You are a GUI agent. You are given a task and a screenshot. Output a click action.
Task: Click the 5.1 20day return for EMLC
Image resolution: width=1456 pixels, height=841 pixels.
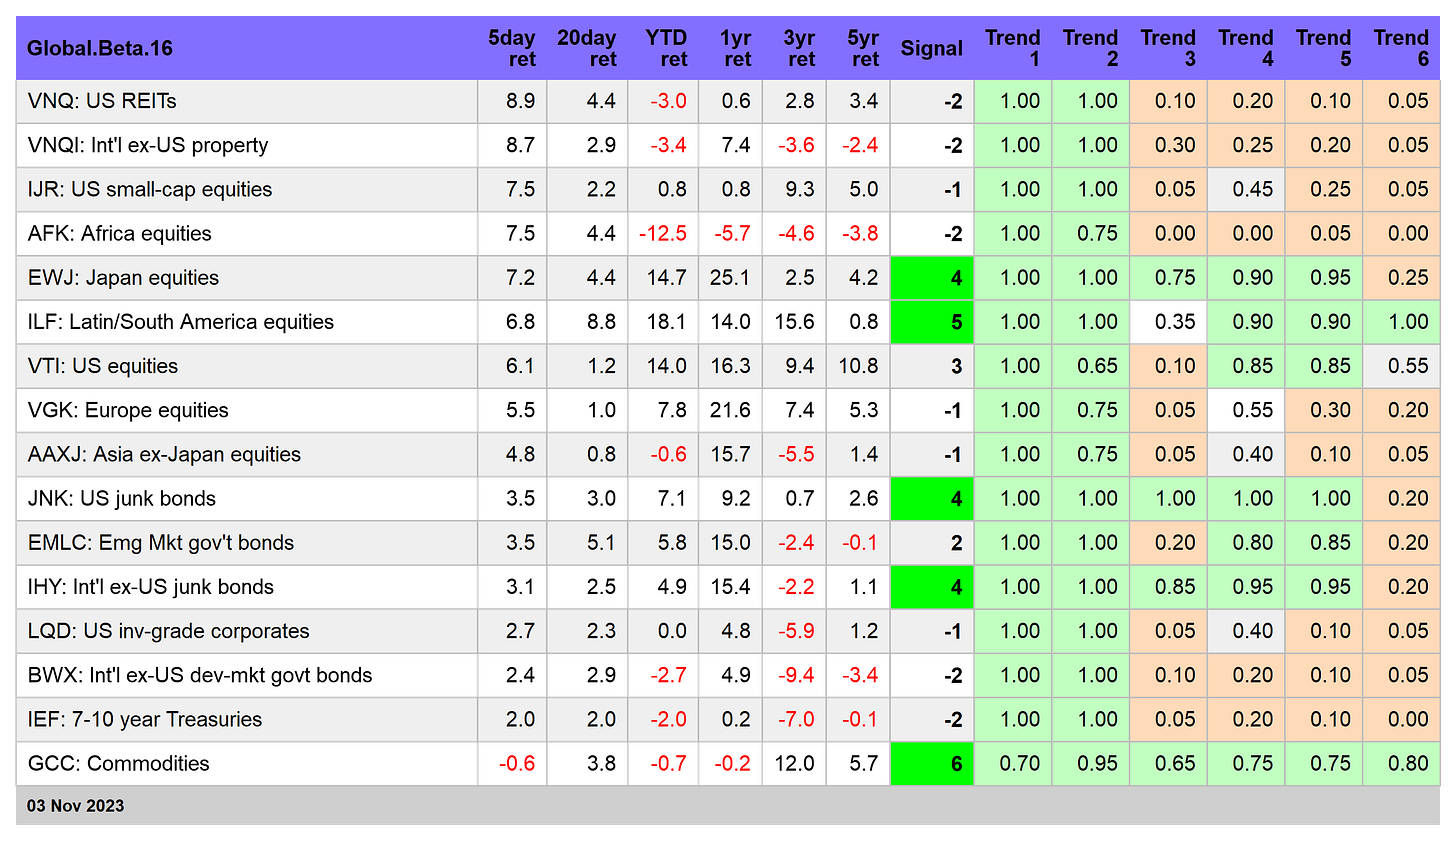point(601,543)
